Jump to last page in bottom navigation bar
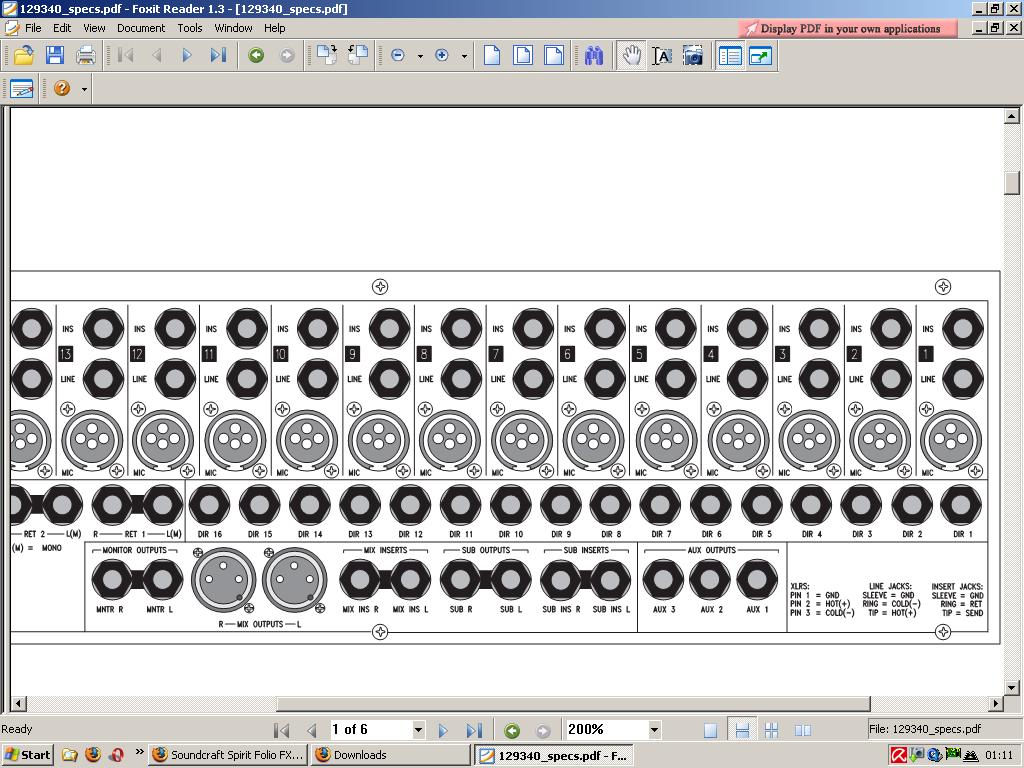Image resolution: width=1024 pixels, height=768 pixels. 474,730
